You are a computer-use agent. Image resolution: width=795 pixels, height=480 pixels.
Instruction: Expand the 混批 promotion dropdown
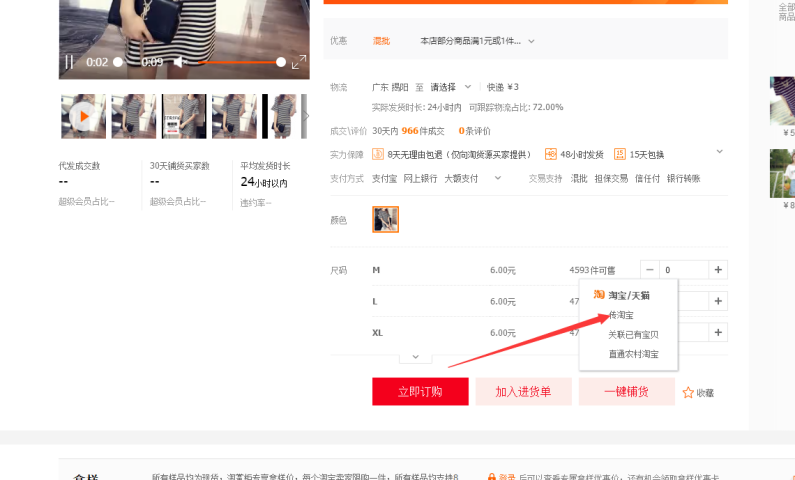pos(531,41)
